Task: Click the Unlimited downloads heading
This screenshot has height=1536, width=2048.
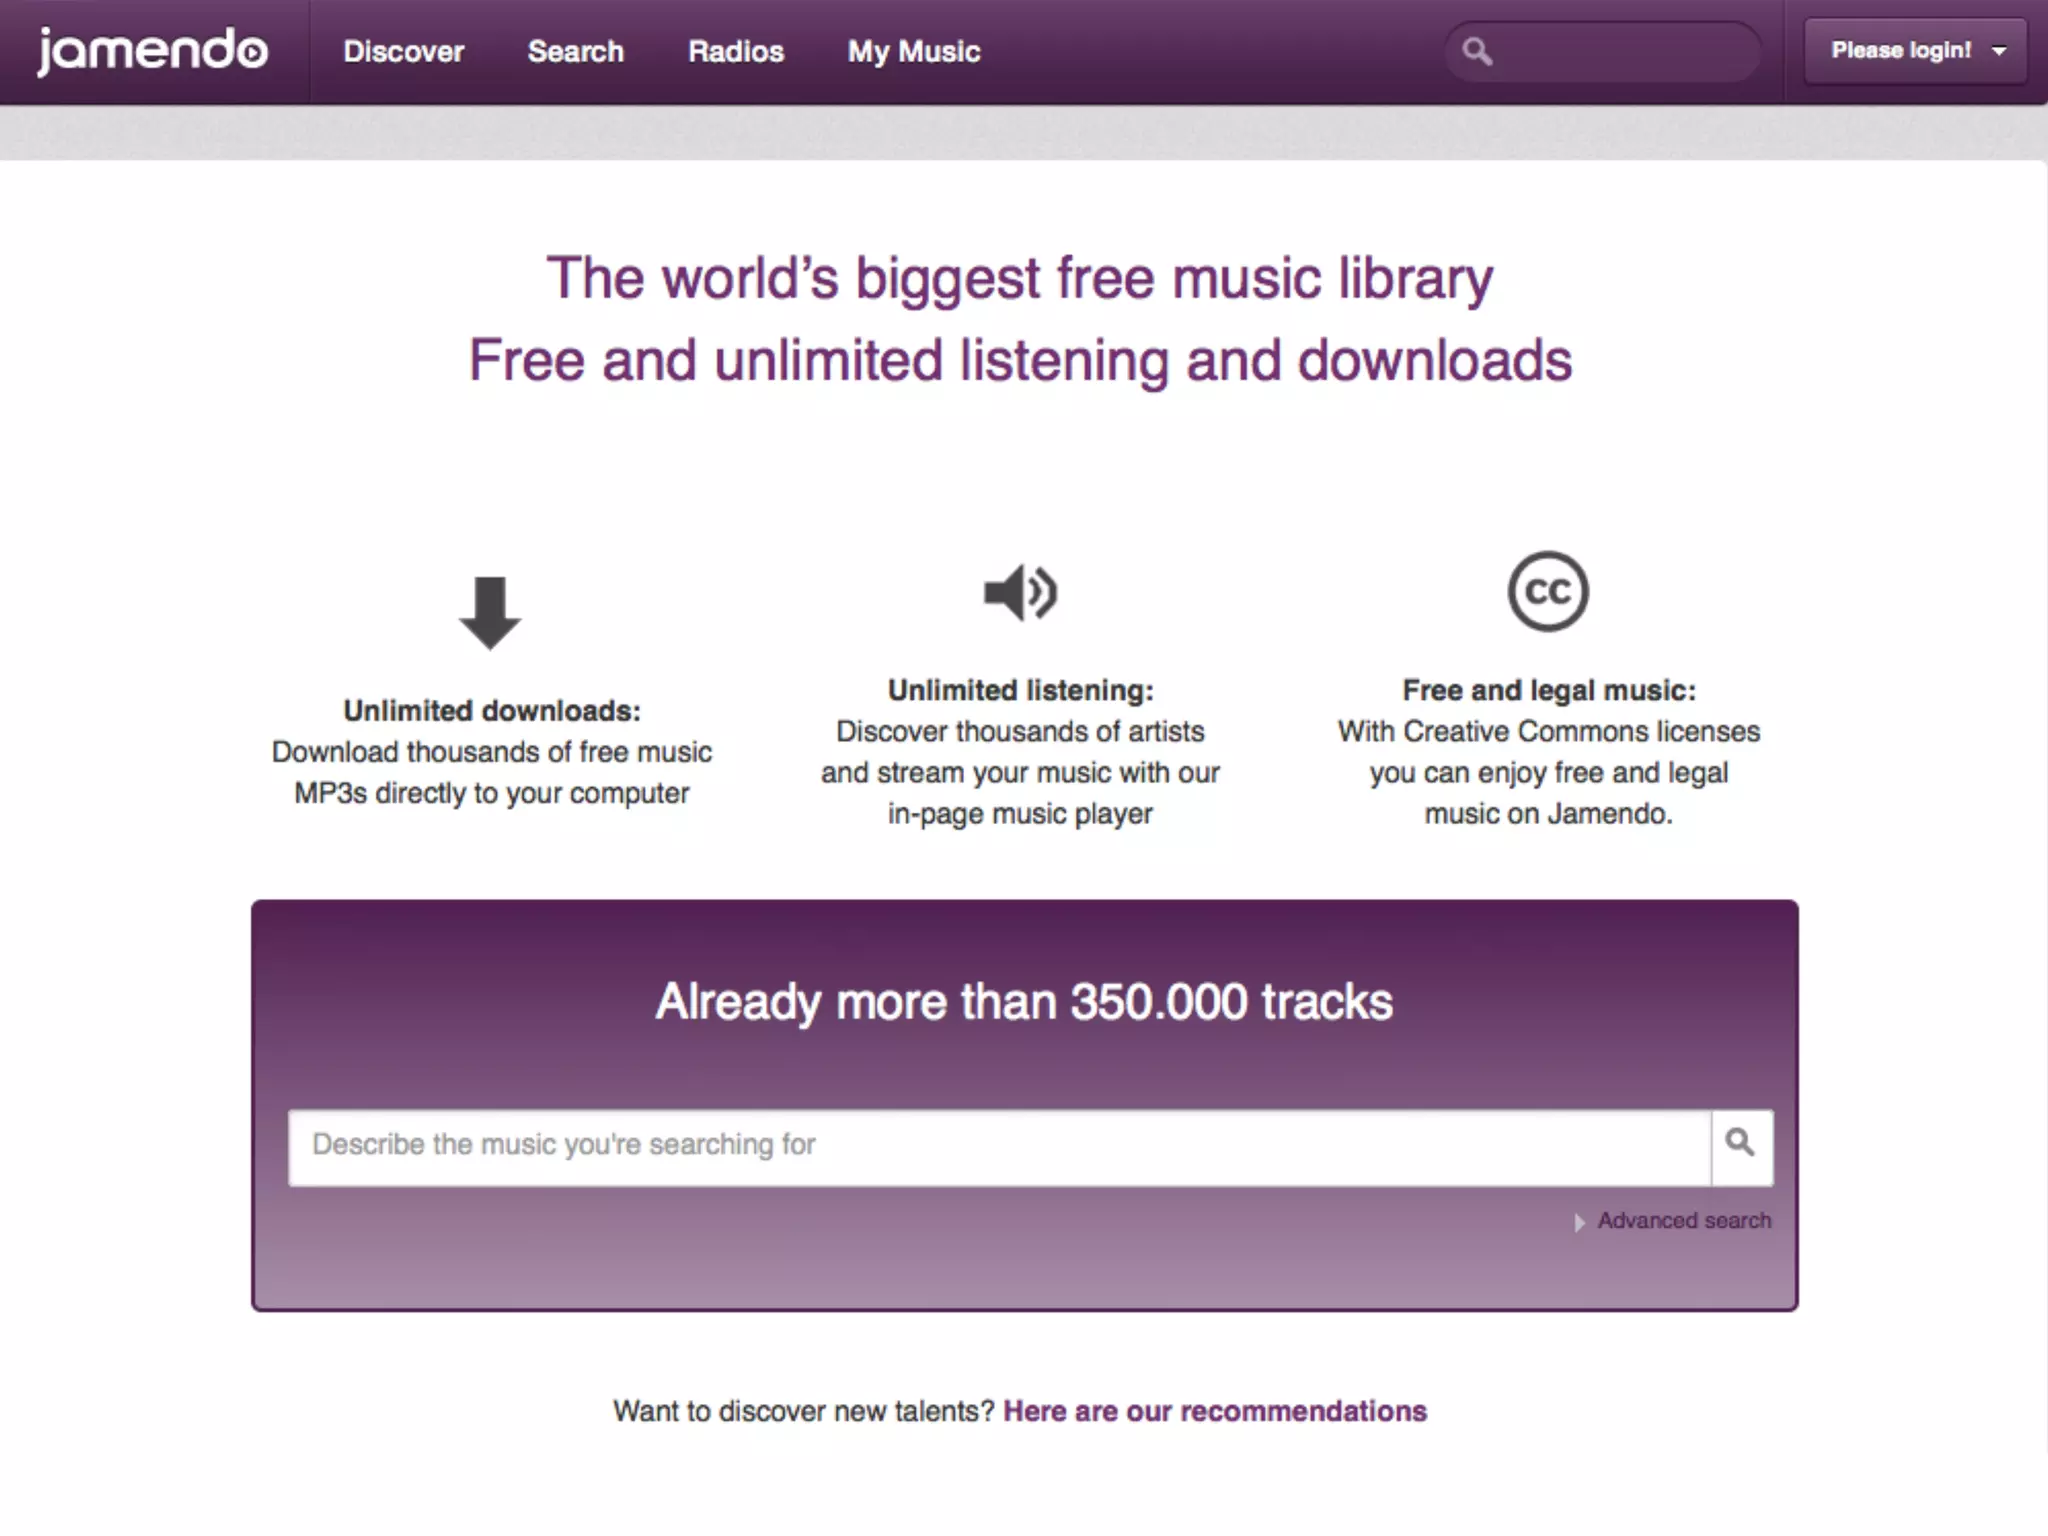Action: tap(491, 711)
